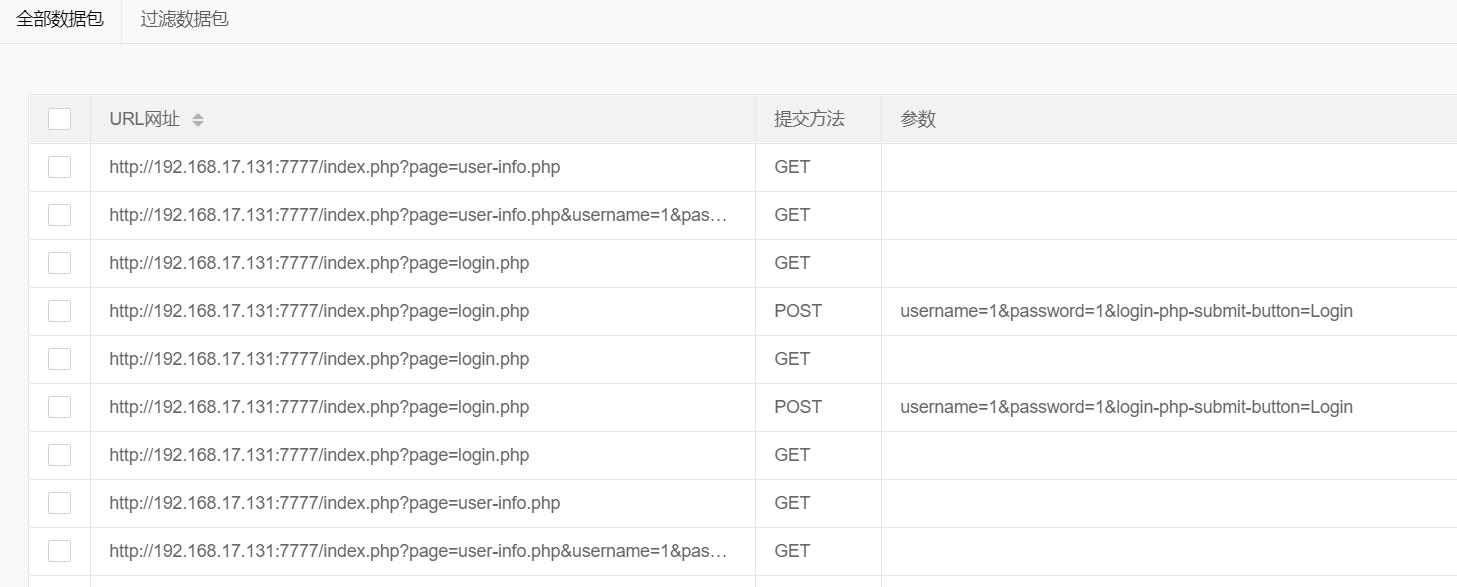This screenshot has width=1457, height=587.
Task: Check the topmost user-info.php row's checkbox
Action: click(x=60, y=167)
